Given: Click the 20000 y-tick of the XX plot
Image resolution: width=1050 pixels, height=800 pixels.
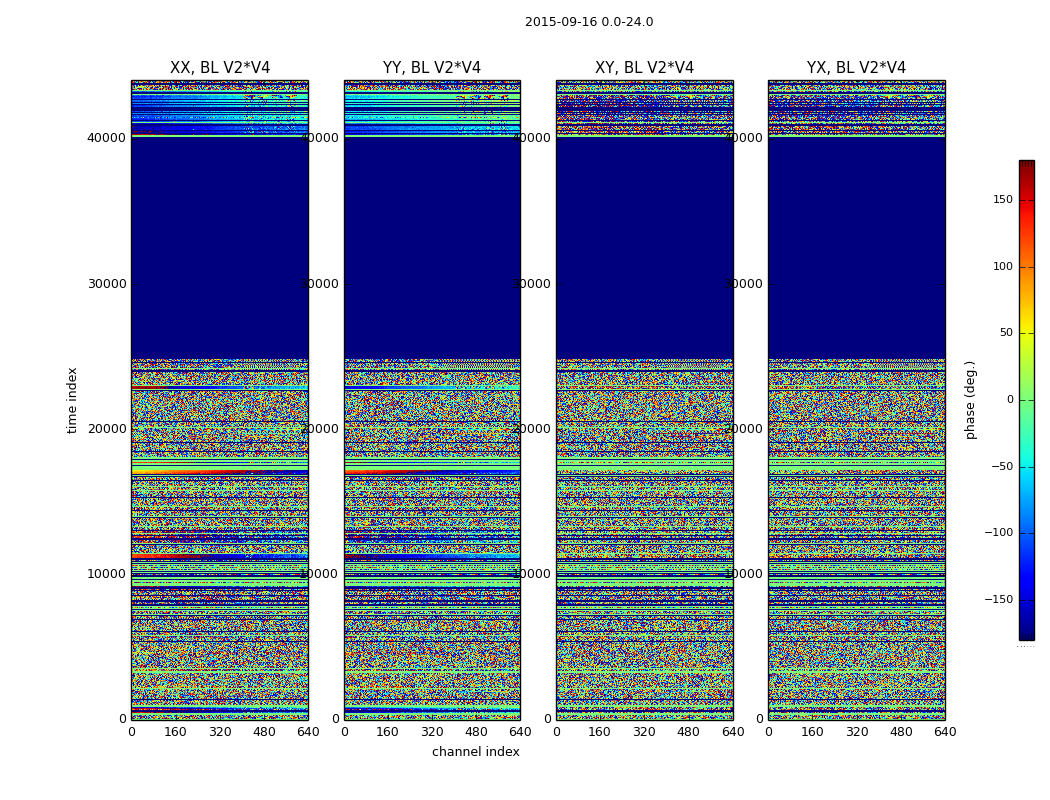Looking at the screenshot, I should pyautogui.click(x=106, y=428).
